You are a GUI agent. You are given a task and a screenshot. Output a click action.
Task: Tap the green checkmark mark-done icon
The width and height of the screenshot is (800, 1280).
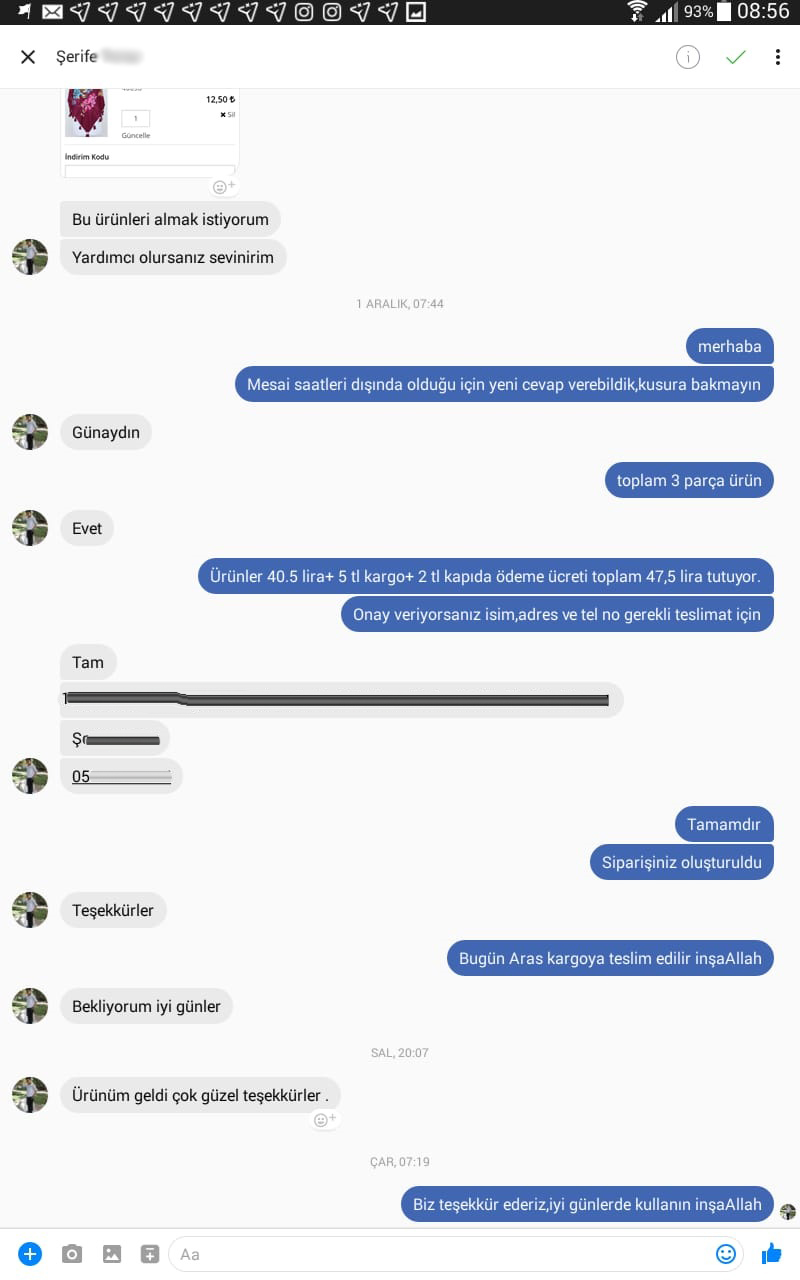(x=736, y=57)
